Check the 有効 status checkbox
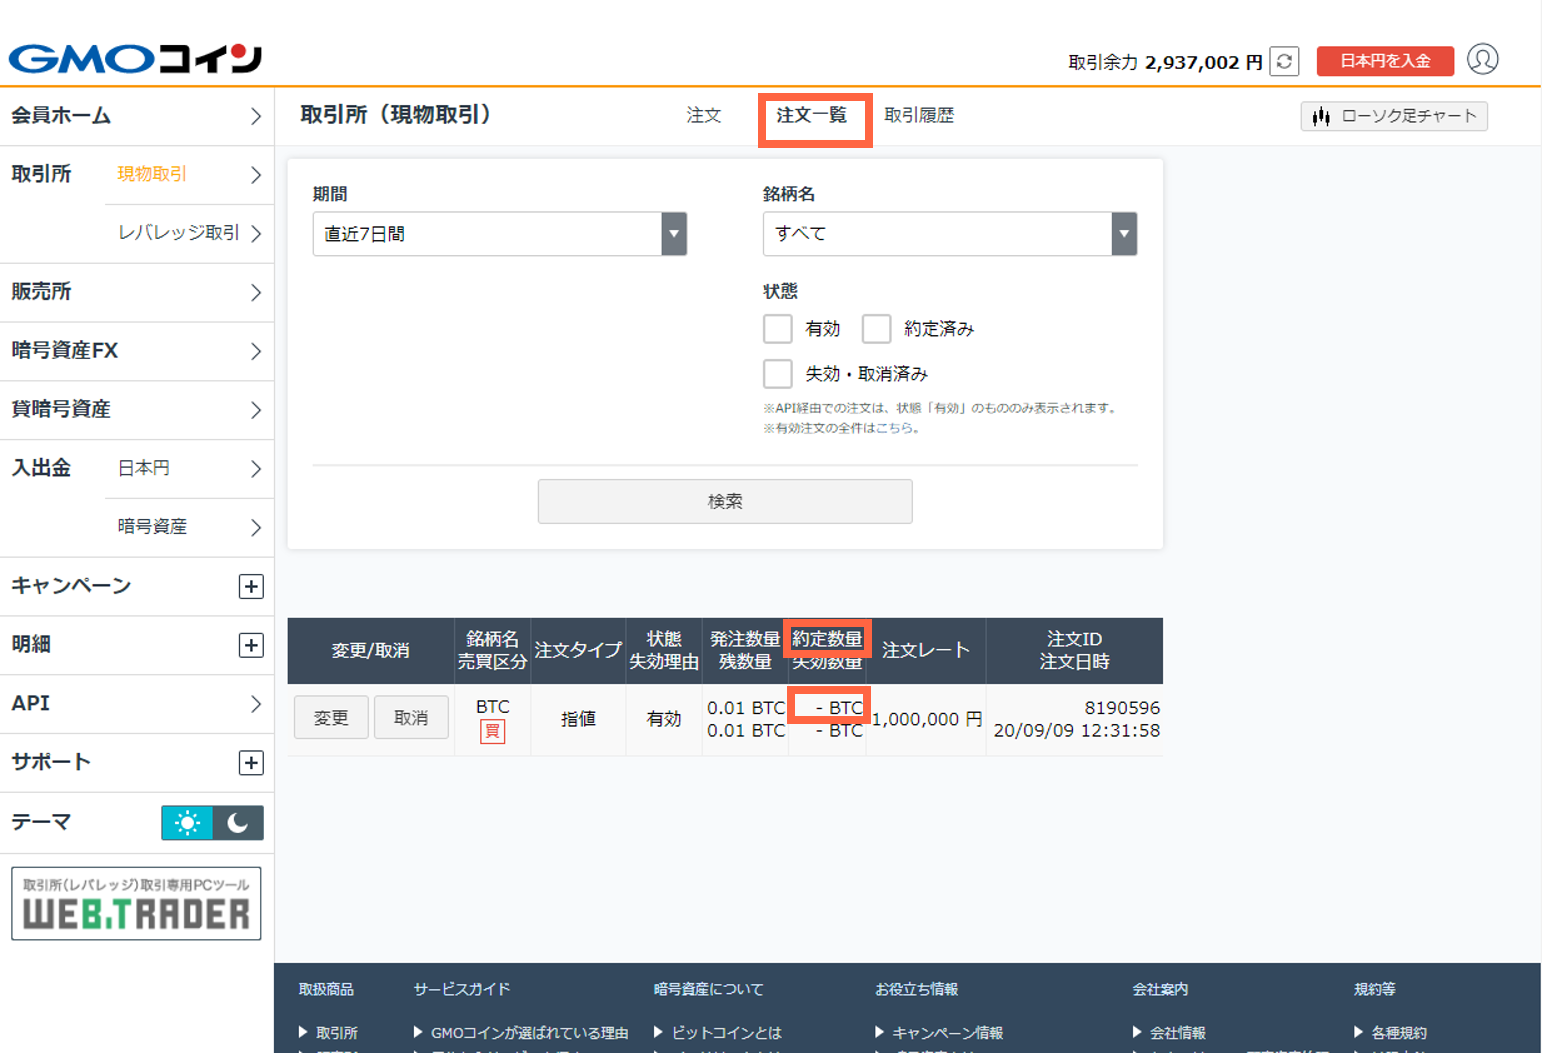 (777, 328)
